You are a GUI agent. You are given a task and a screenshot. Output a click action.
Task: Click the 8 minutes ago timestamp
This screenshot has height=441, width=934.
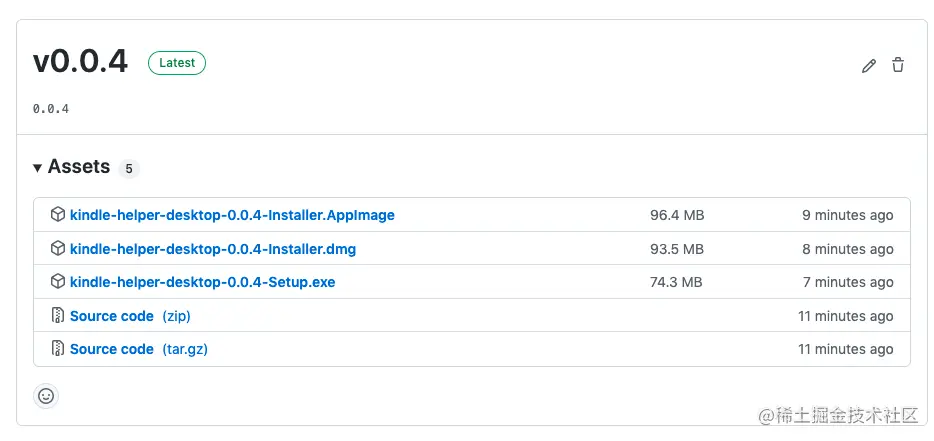click(x=848, y=249)
